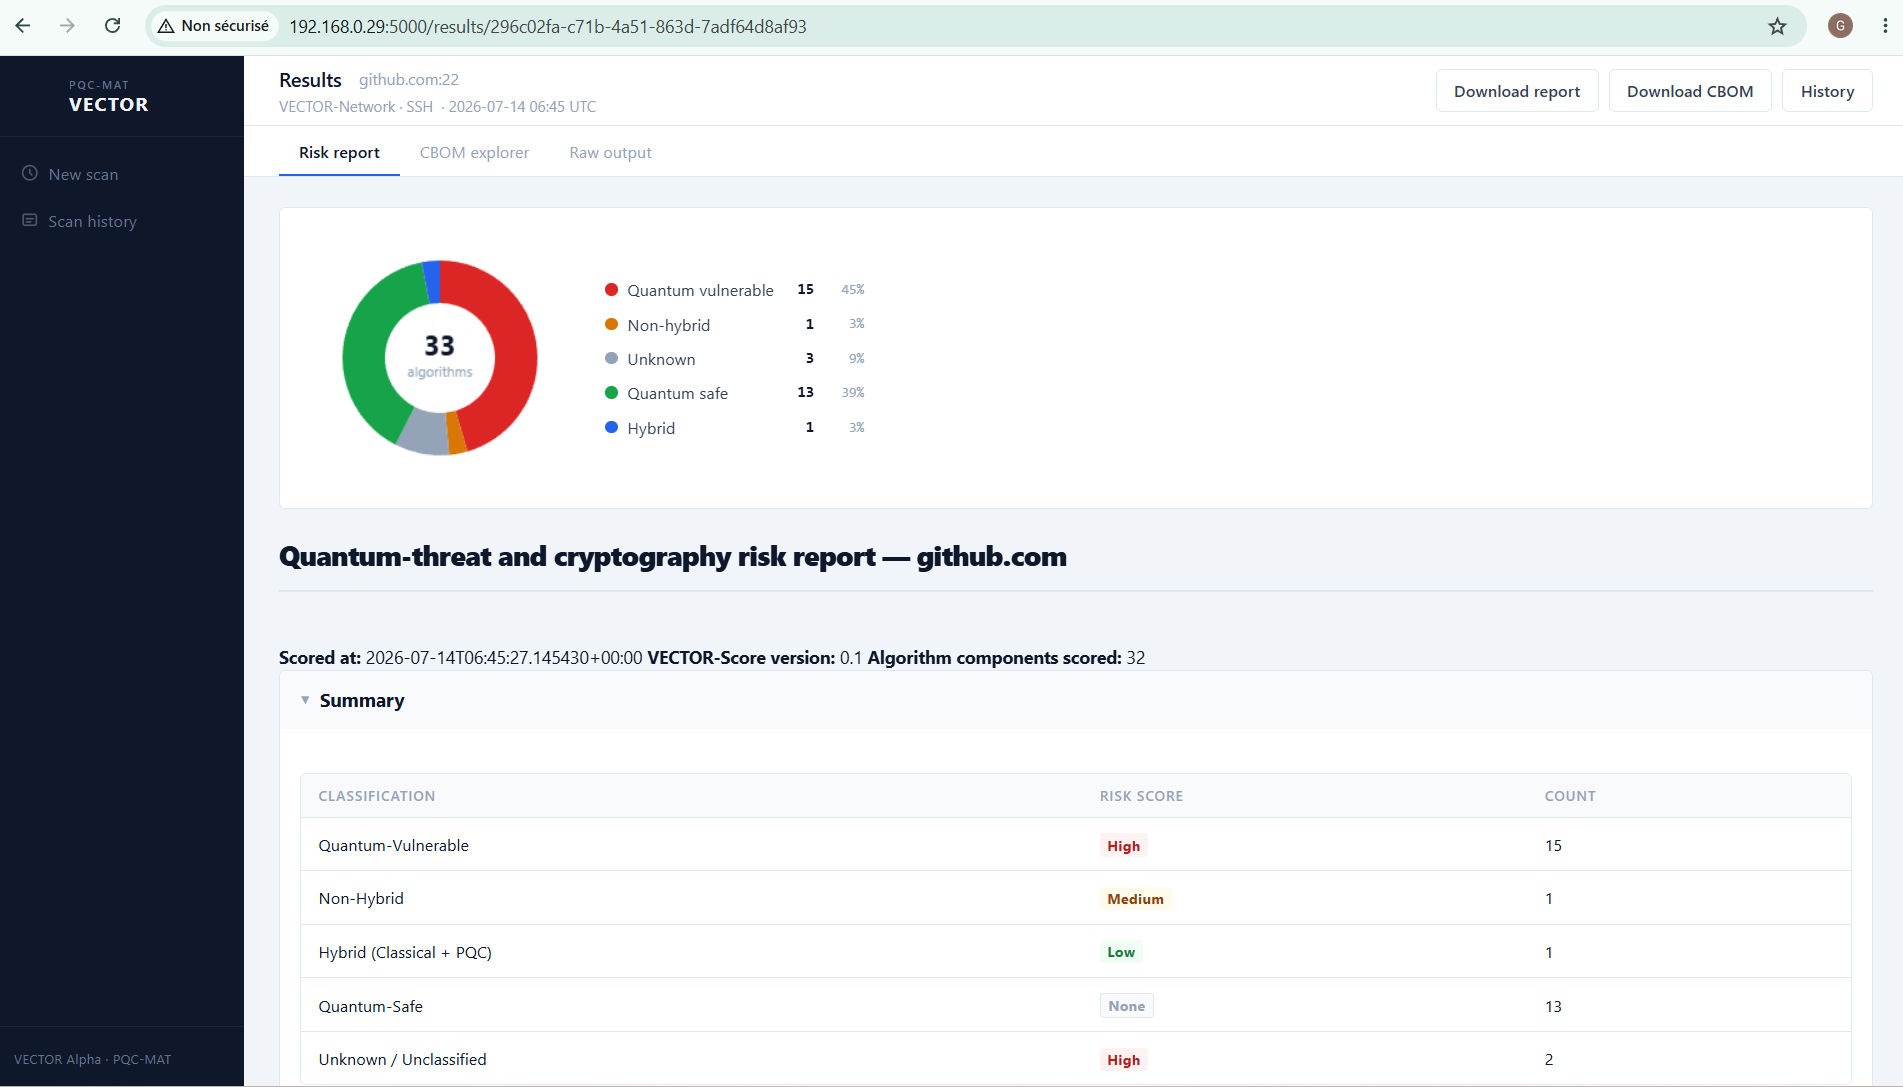1903x1087 pixels.
Task: Click the VECTOR Alpha · PQC-MAT footer text
Action: (x=92, y=1059)
